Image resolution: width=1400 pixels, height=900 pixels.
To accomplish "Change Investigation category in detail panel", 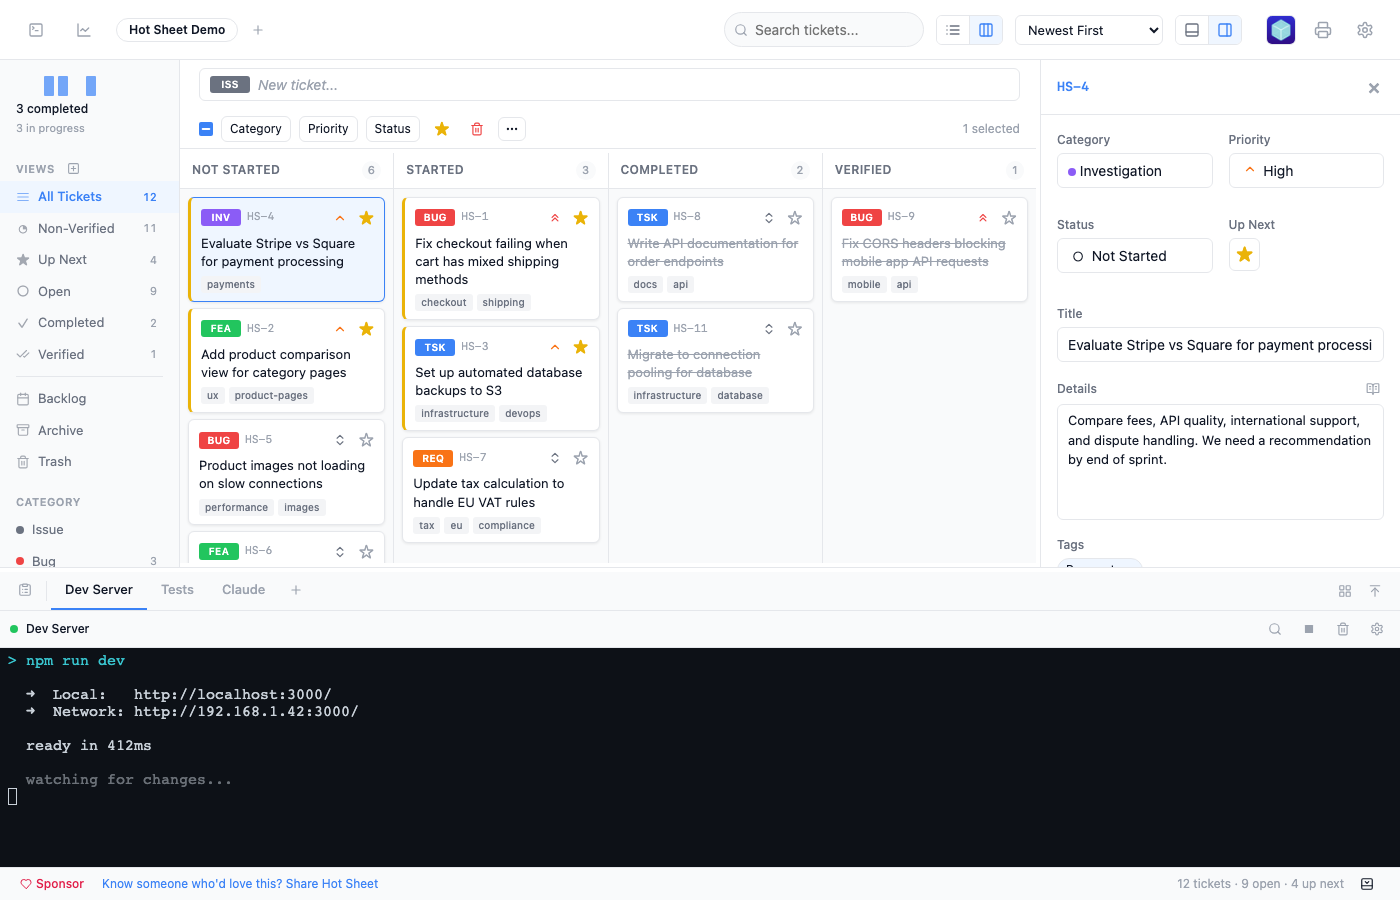I will [x=1134, y=171].
